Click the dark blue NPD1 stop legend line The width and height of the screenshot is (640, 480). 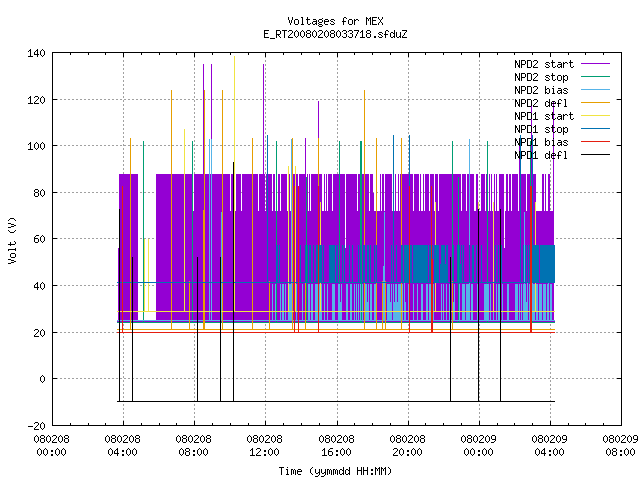click(595, 129)
